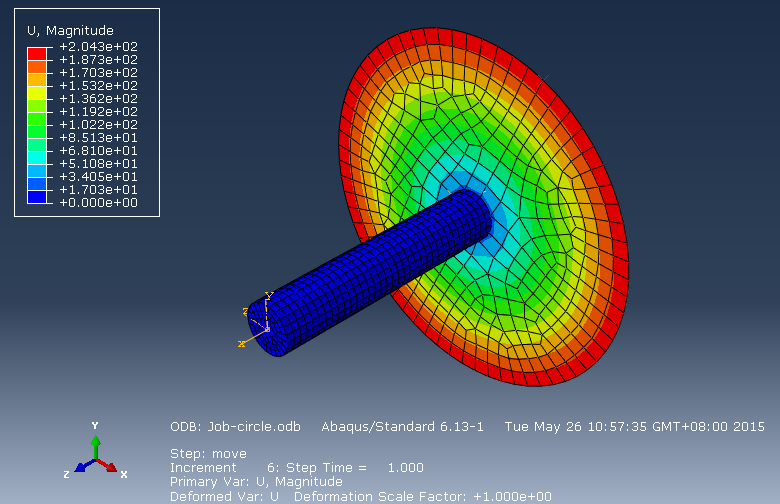This screenshot has height=504, width=780.
Task: Select the legend value +1.703e+02
Action: (x=98, y=73)
